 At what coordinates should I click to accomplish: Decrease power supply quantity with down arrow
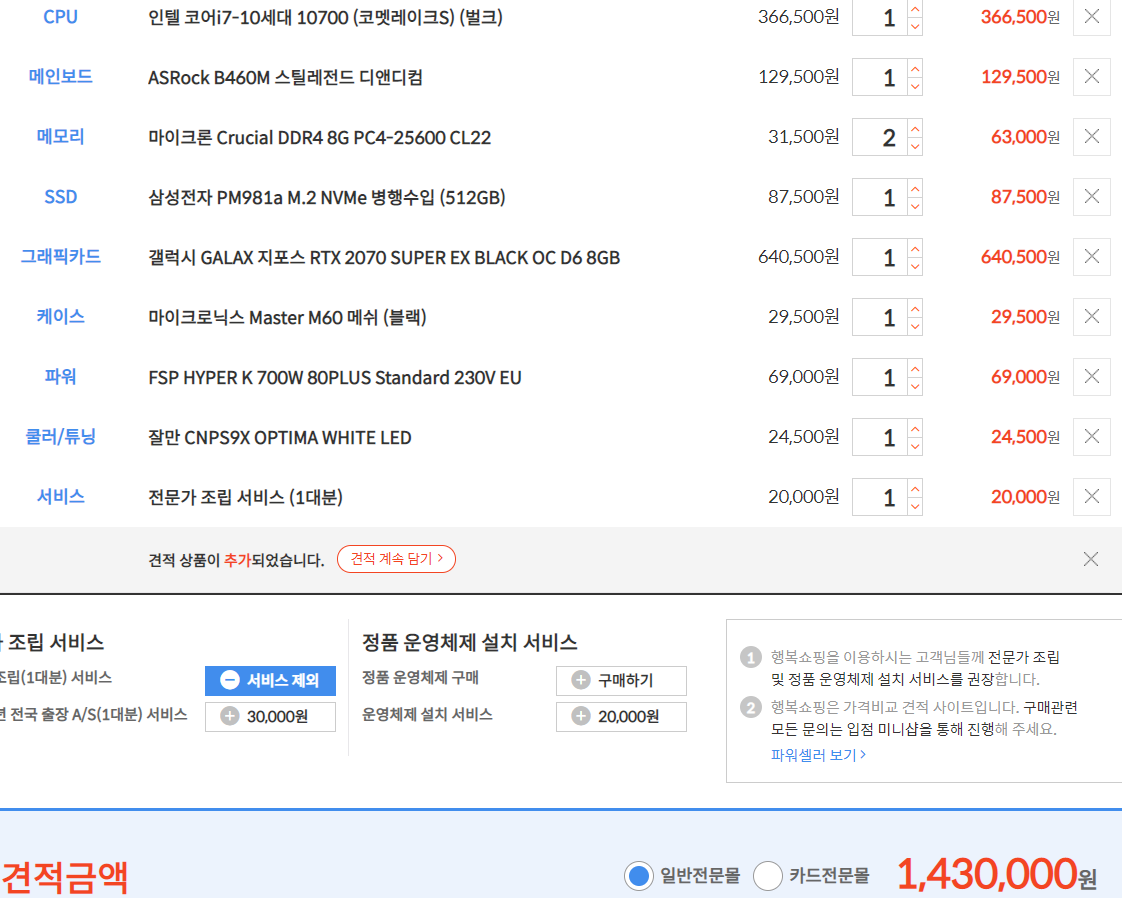914,386
